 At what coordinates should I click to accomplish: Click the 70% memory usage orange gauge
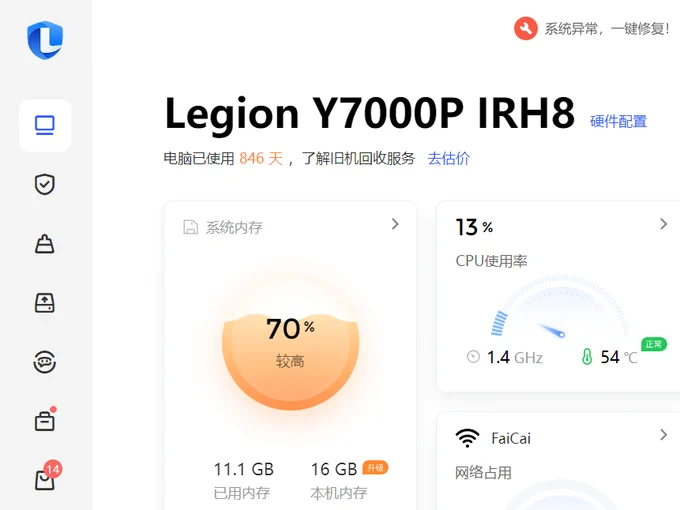coord(291,361)
